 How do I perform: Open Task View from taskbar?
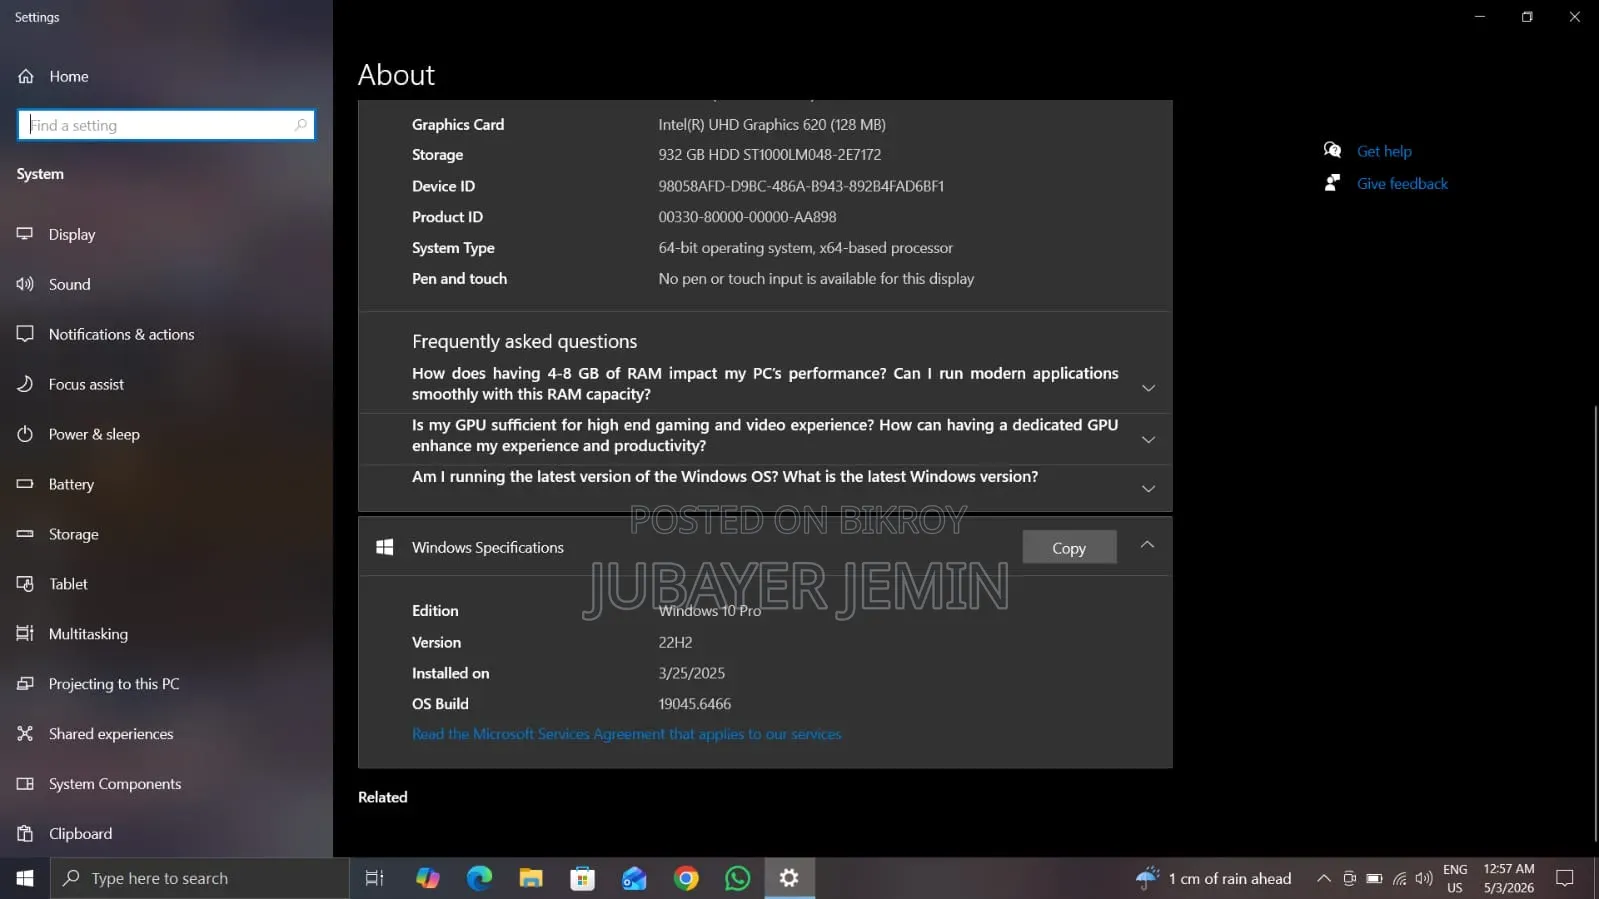375,878
